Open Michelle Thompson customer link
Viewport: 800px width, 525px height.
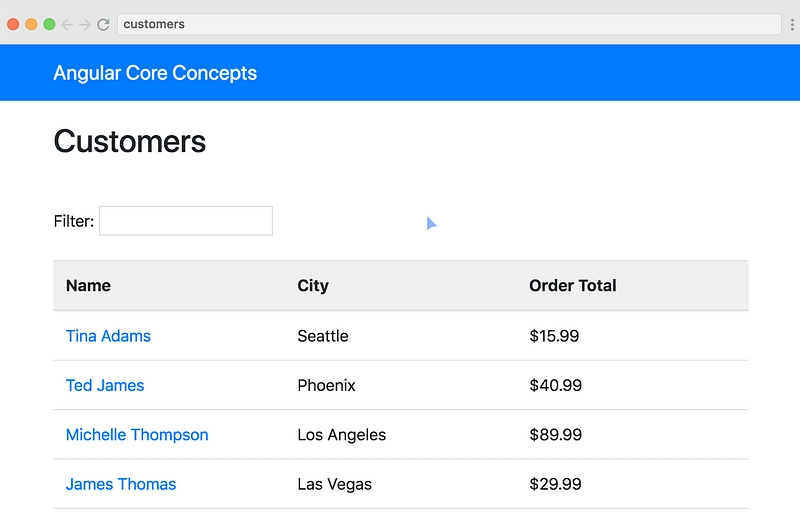coord(137,435)
